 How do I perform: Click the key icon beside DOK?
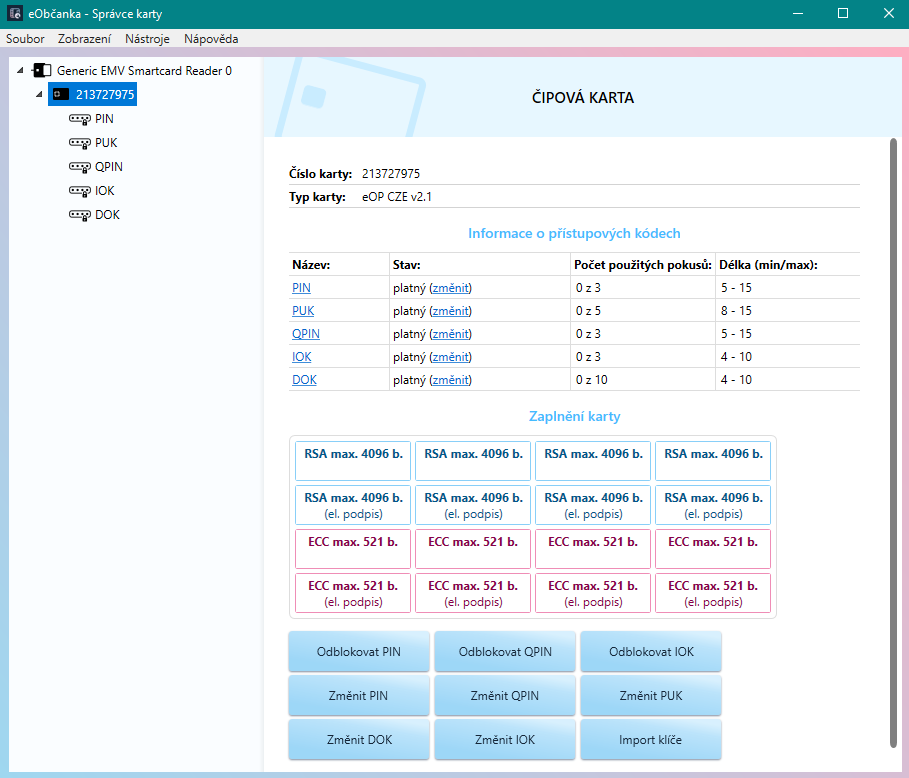[79, 215]
